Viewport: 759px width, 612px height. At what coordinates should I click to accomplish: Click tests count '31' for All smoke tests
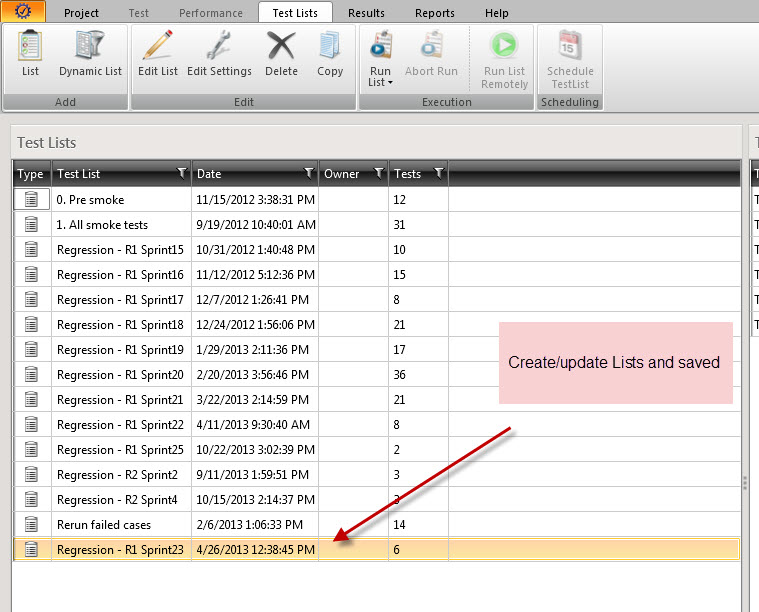click(399, 225)
